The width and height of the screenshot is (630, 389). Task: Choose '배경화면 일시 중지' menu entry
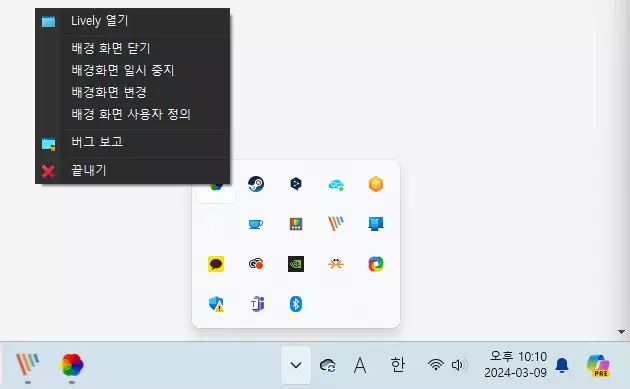click(133, 70)
